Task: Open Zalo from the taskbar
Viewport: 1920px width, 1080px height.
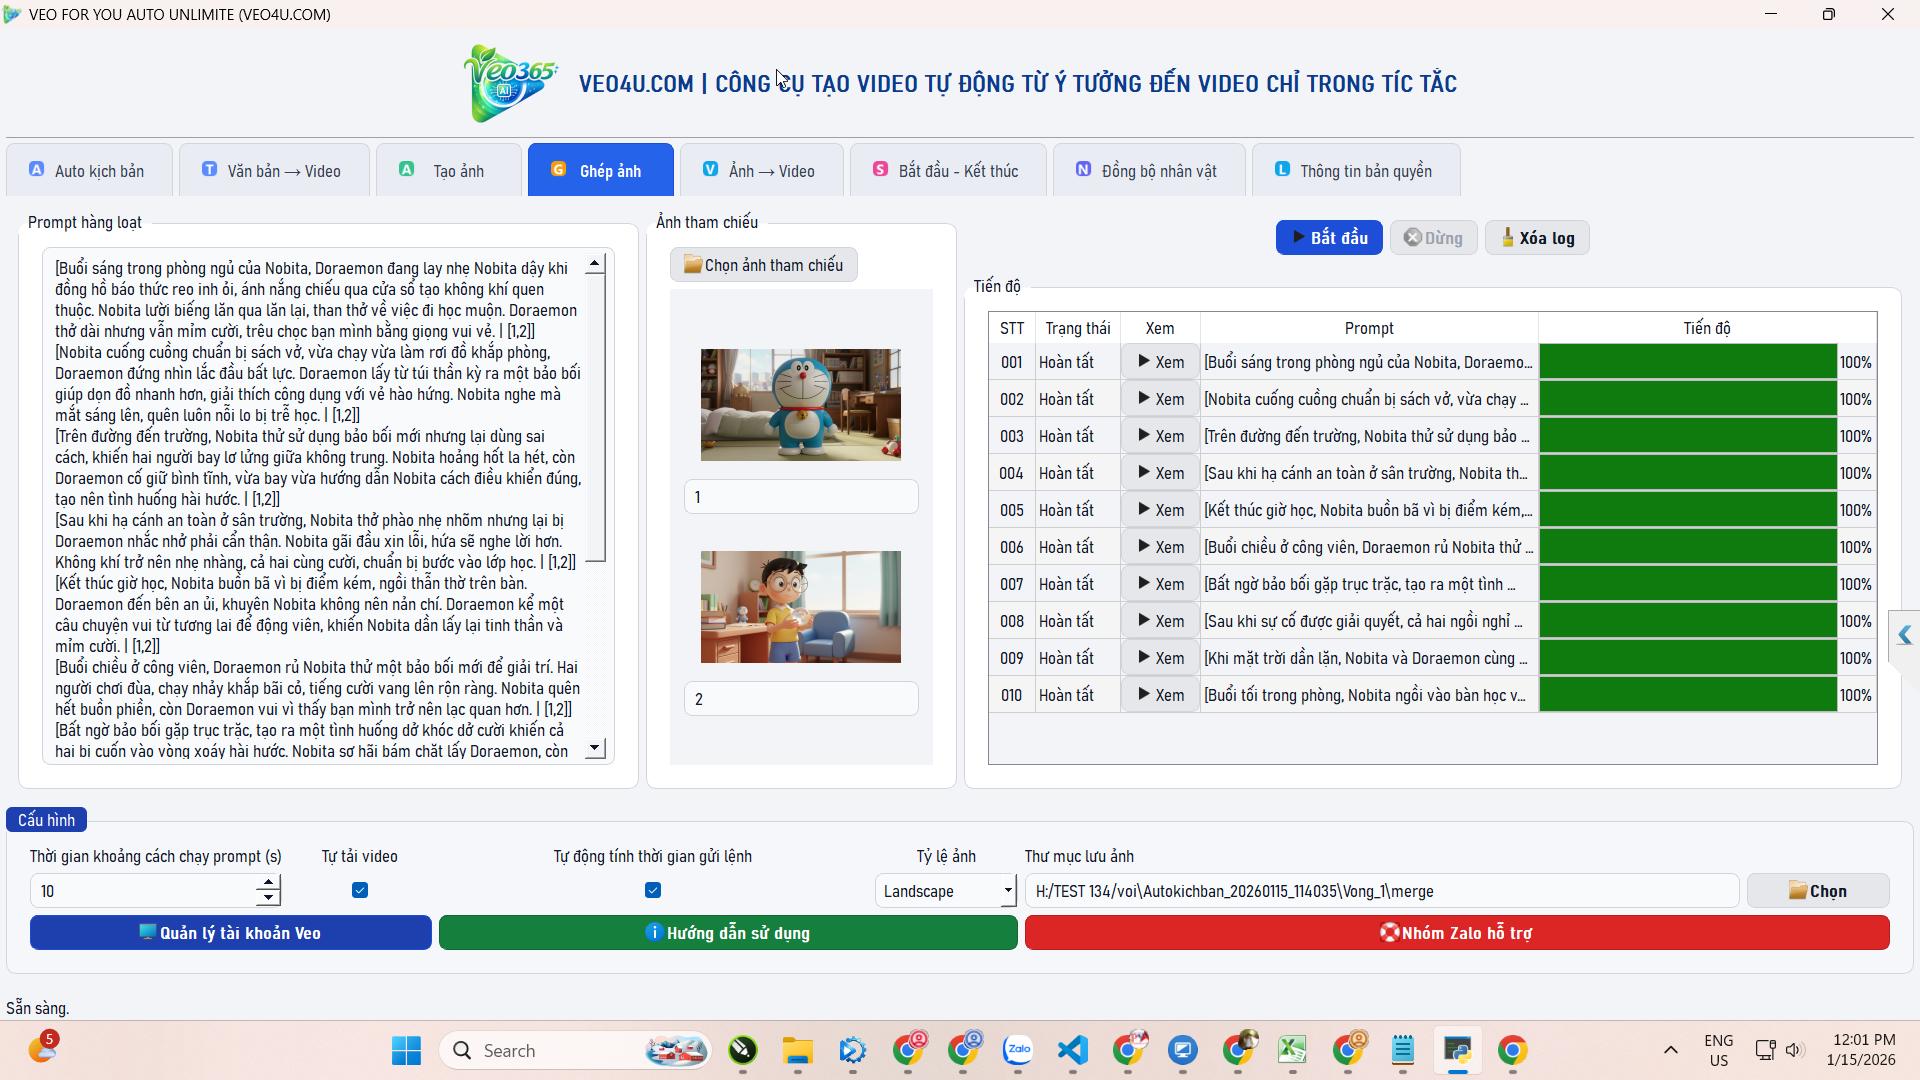Action: [1018, 1050]
